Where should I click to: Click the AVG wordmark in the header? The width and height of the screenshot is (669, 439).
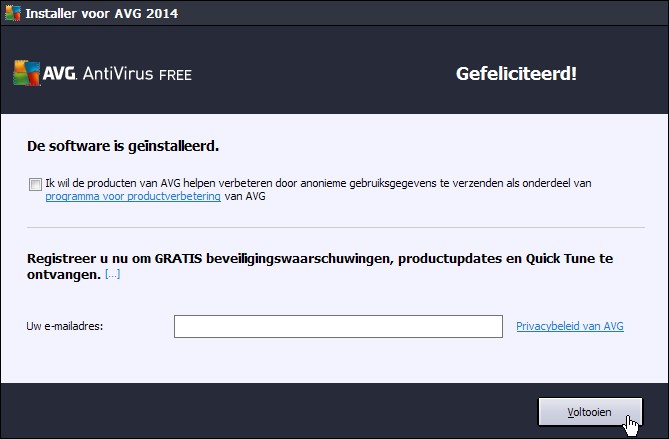coord(54,74)
